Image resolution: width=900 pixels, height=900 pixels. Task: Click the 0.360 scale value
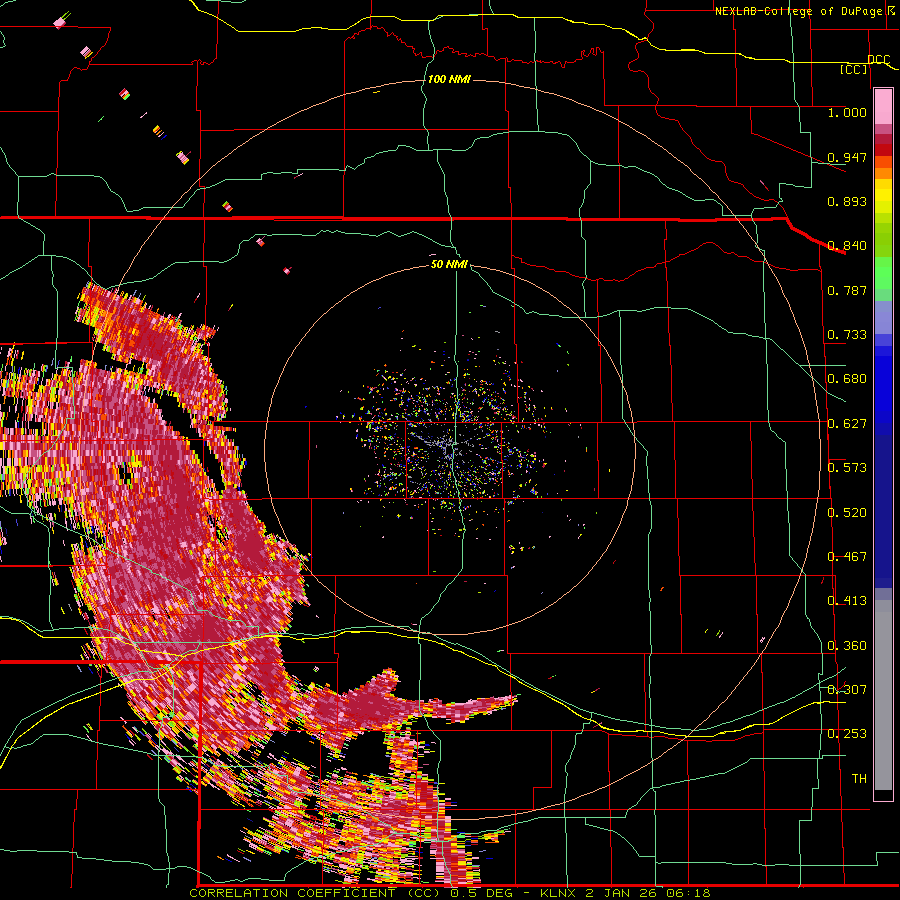847,646
